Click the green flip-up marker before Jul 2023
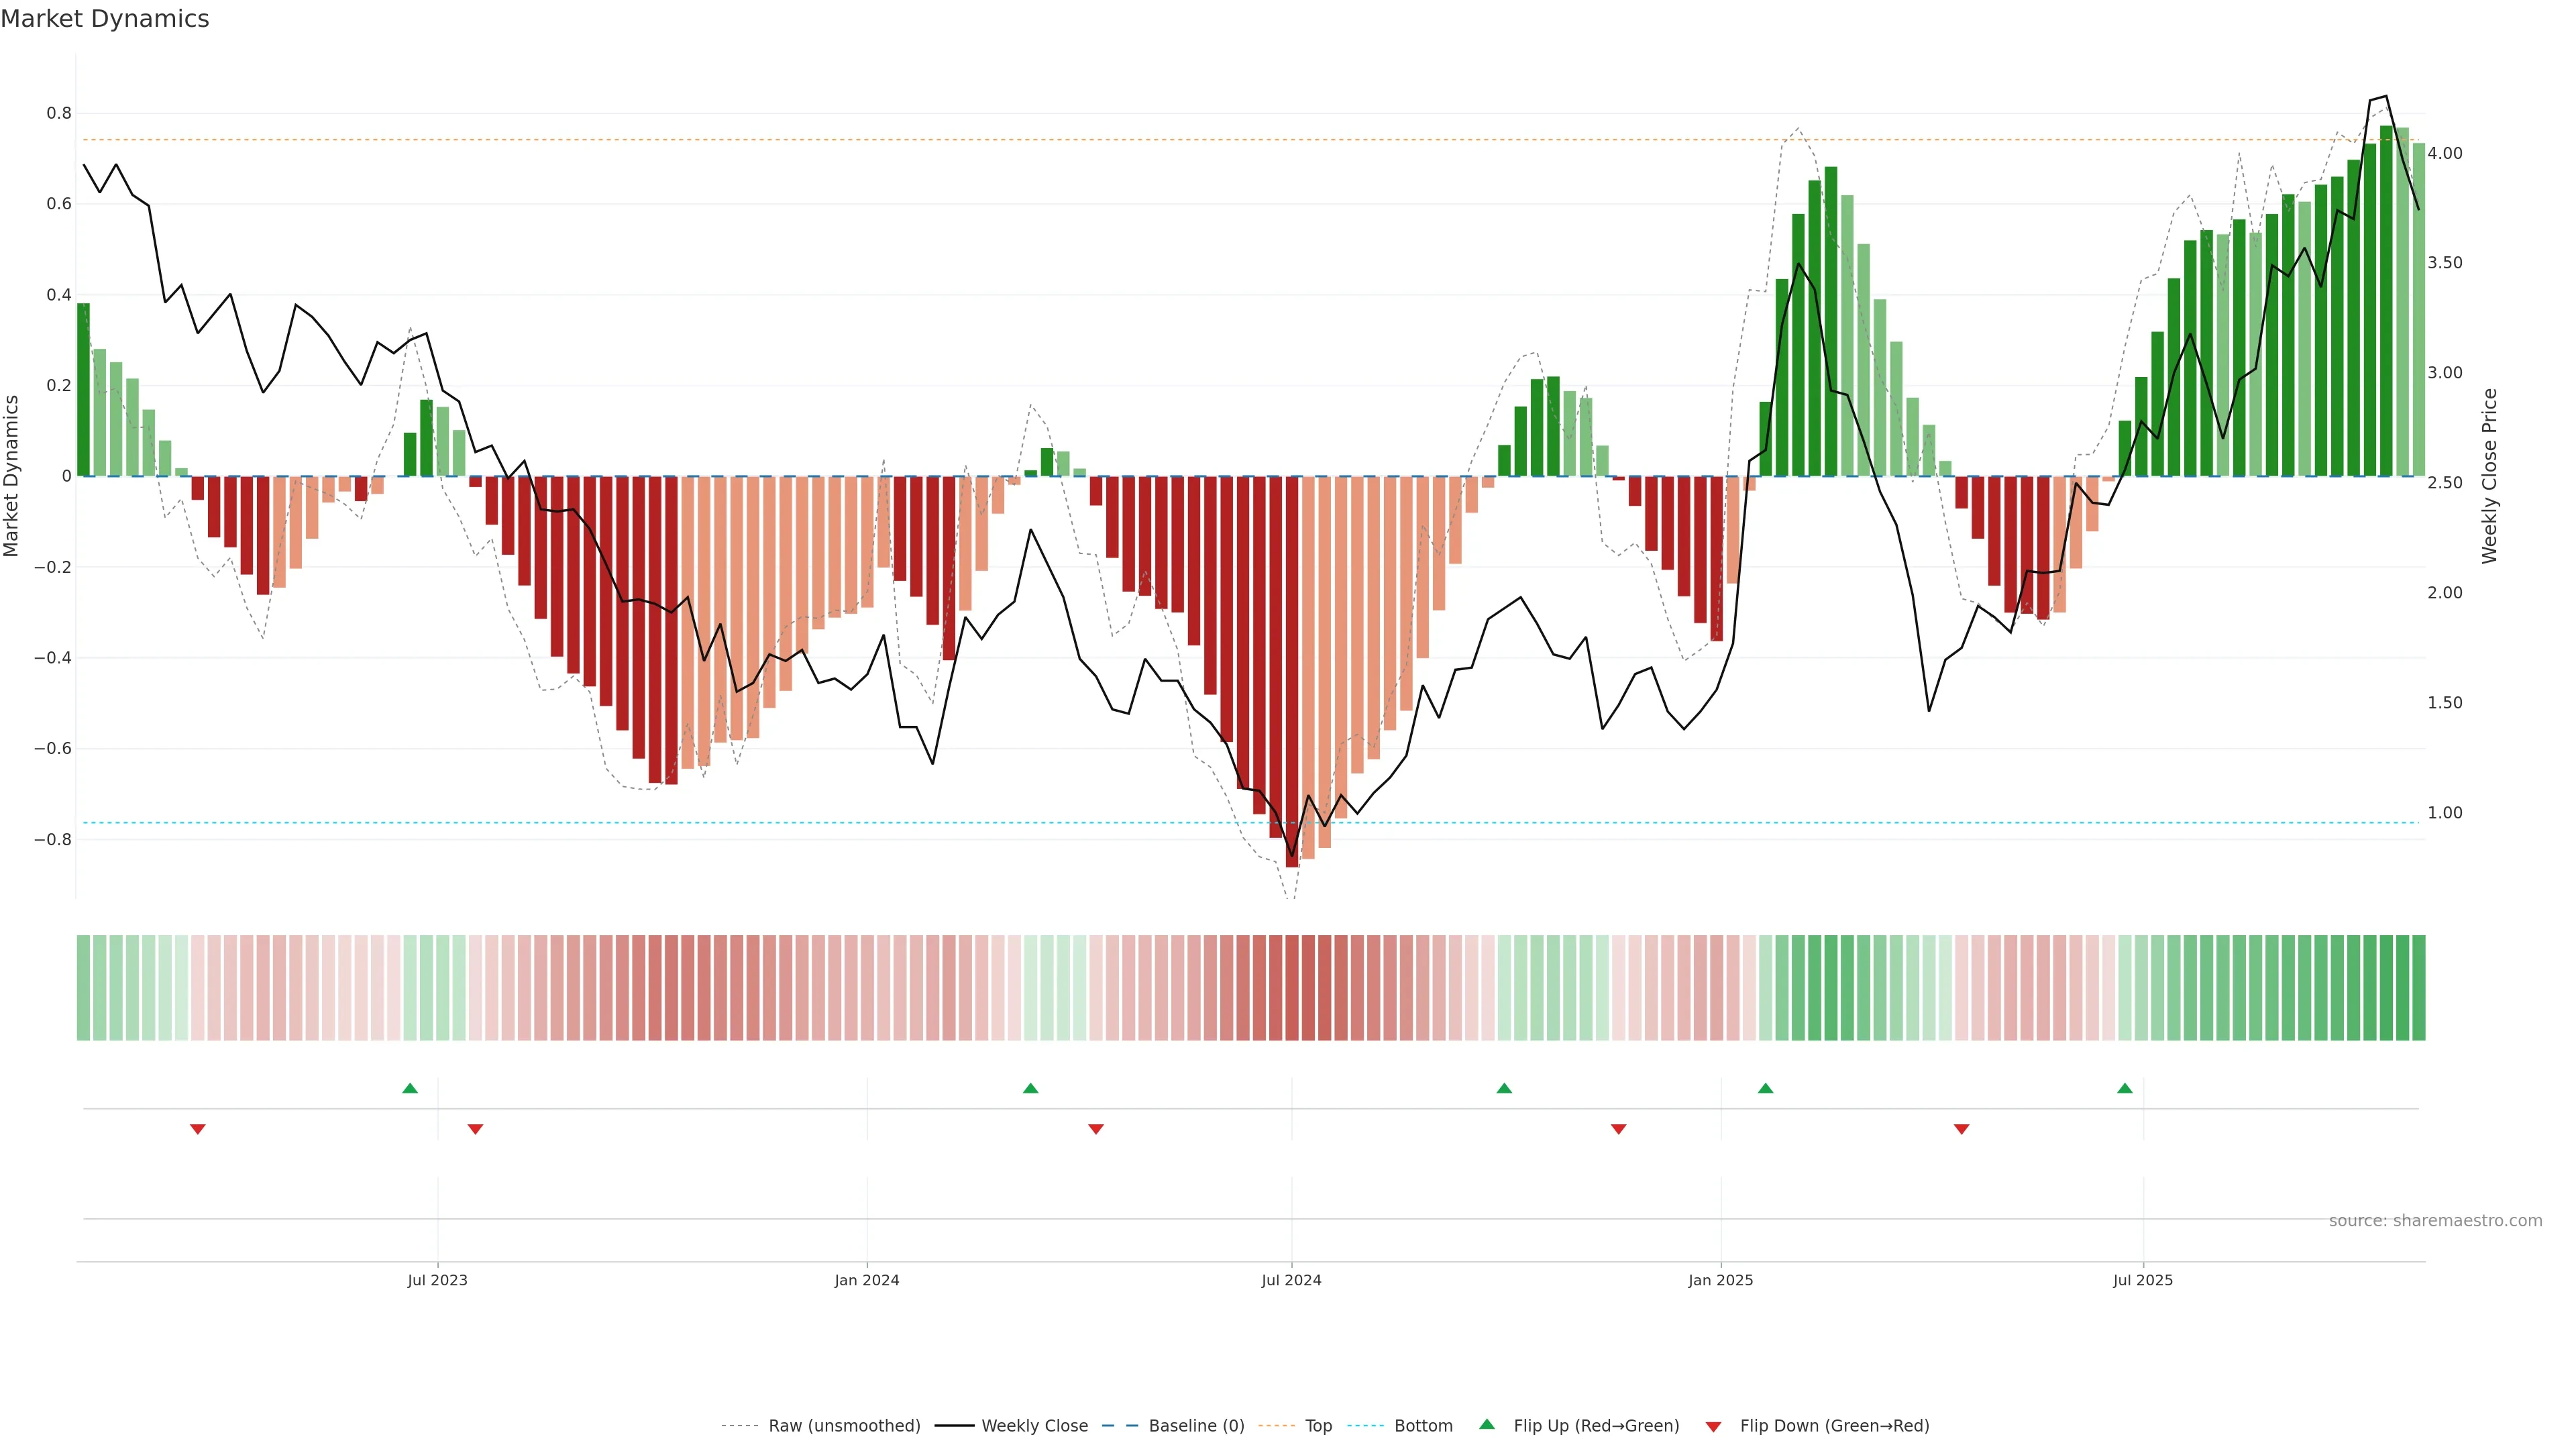 point(410,1088)
